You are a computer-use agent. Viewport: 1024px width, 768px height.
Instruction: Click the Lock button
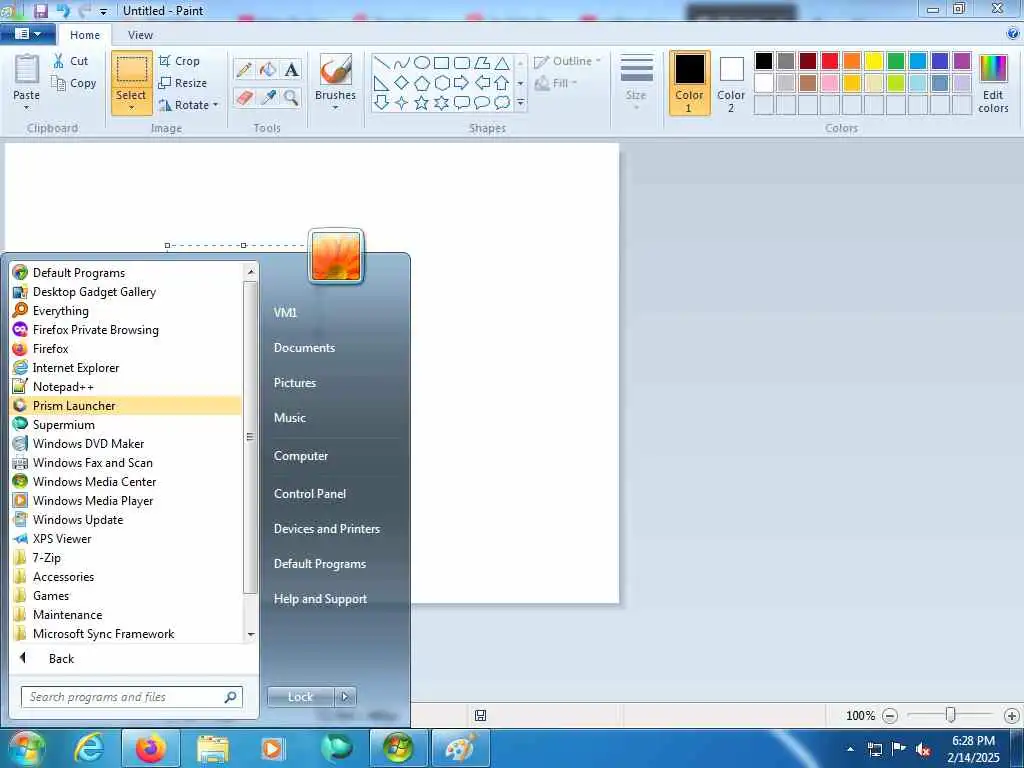click(300, 697)
